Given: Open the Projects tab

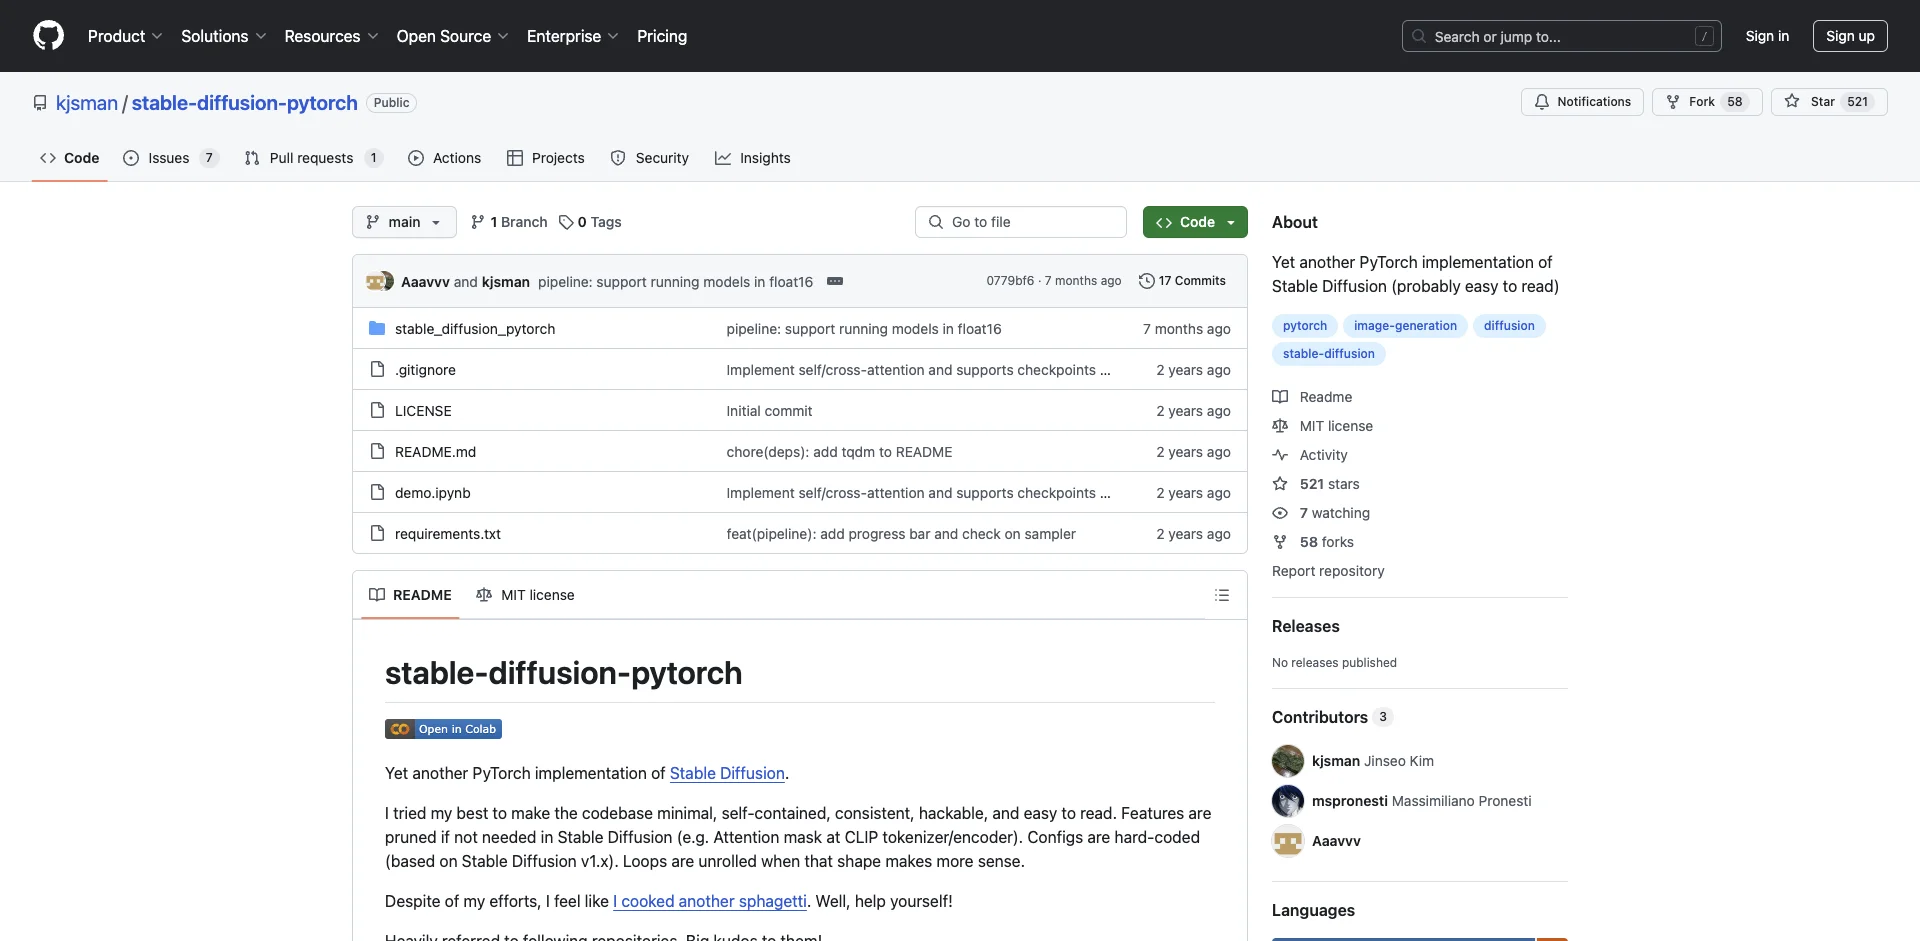Looking at the screenshot, I should tap(546, 158).
